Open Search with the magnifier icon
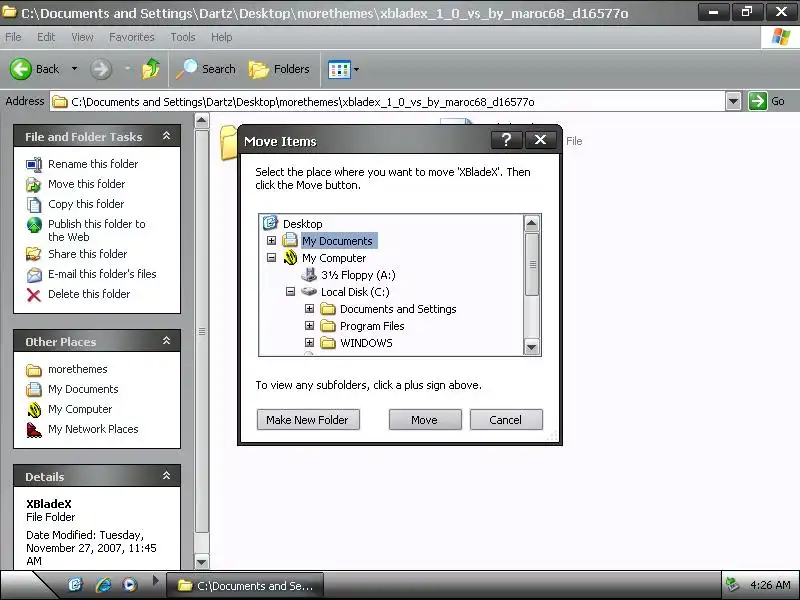The width and height of the screenshot is (800, 600). pyautogui.click(x=206, y=69)
